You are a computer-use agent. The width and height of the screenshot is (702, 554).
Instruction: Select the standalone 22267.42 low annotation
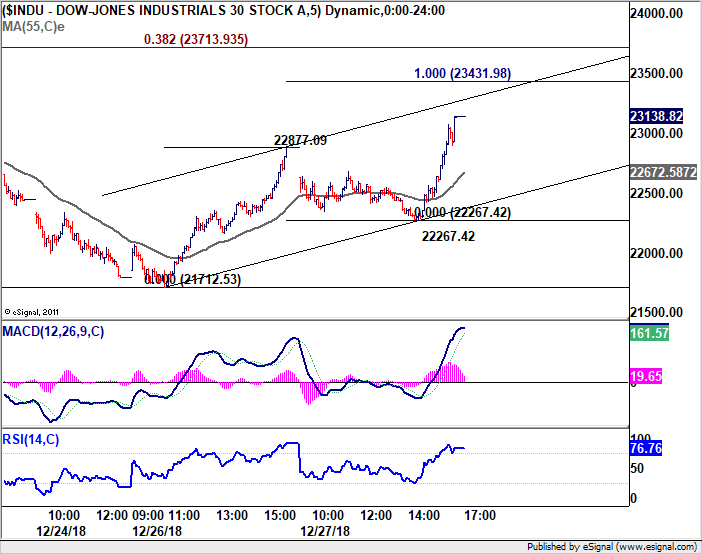point(448,236)
